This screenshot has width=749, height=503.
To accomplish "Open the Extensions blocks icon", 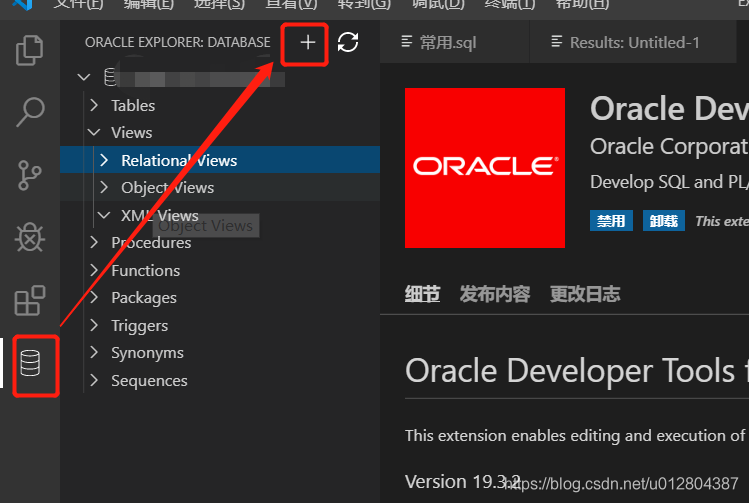I will [30, 300].
